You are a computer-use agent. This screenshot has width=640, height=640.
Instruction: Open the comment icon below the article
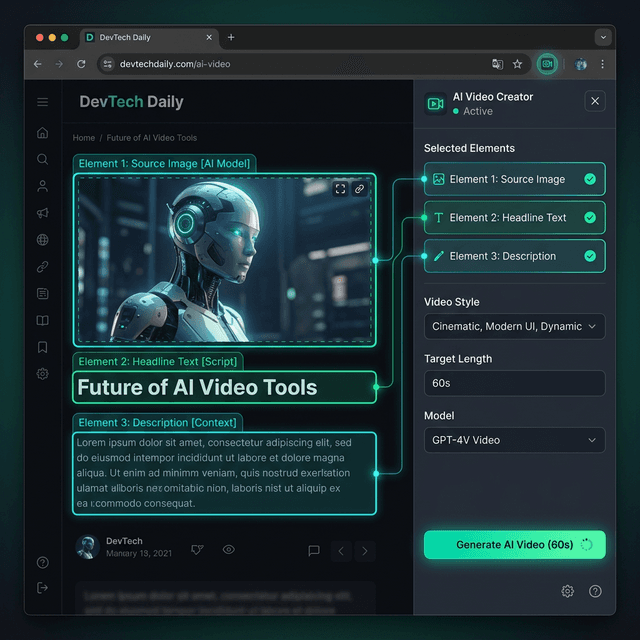(314, 550)
